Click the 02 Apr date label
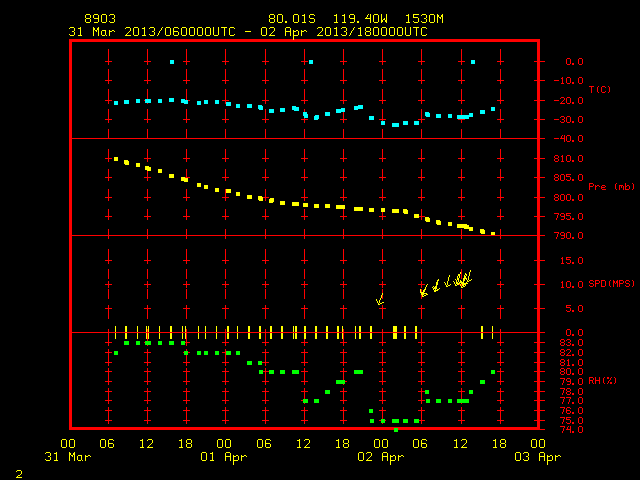 tap(380, 457)
